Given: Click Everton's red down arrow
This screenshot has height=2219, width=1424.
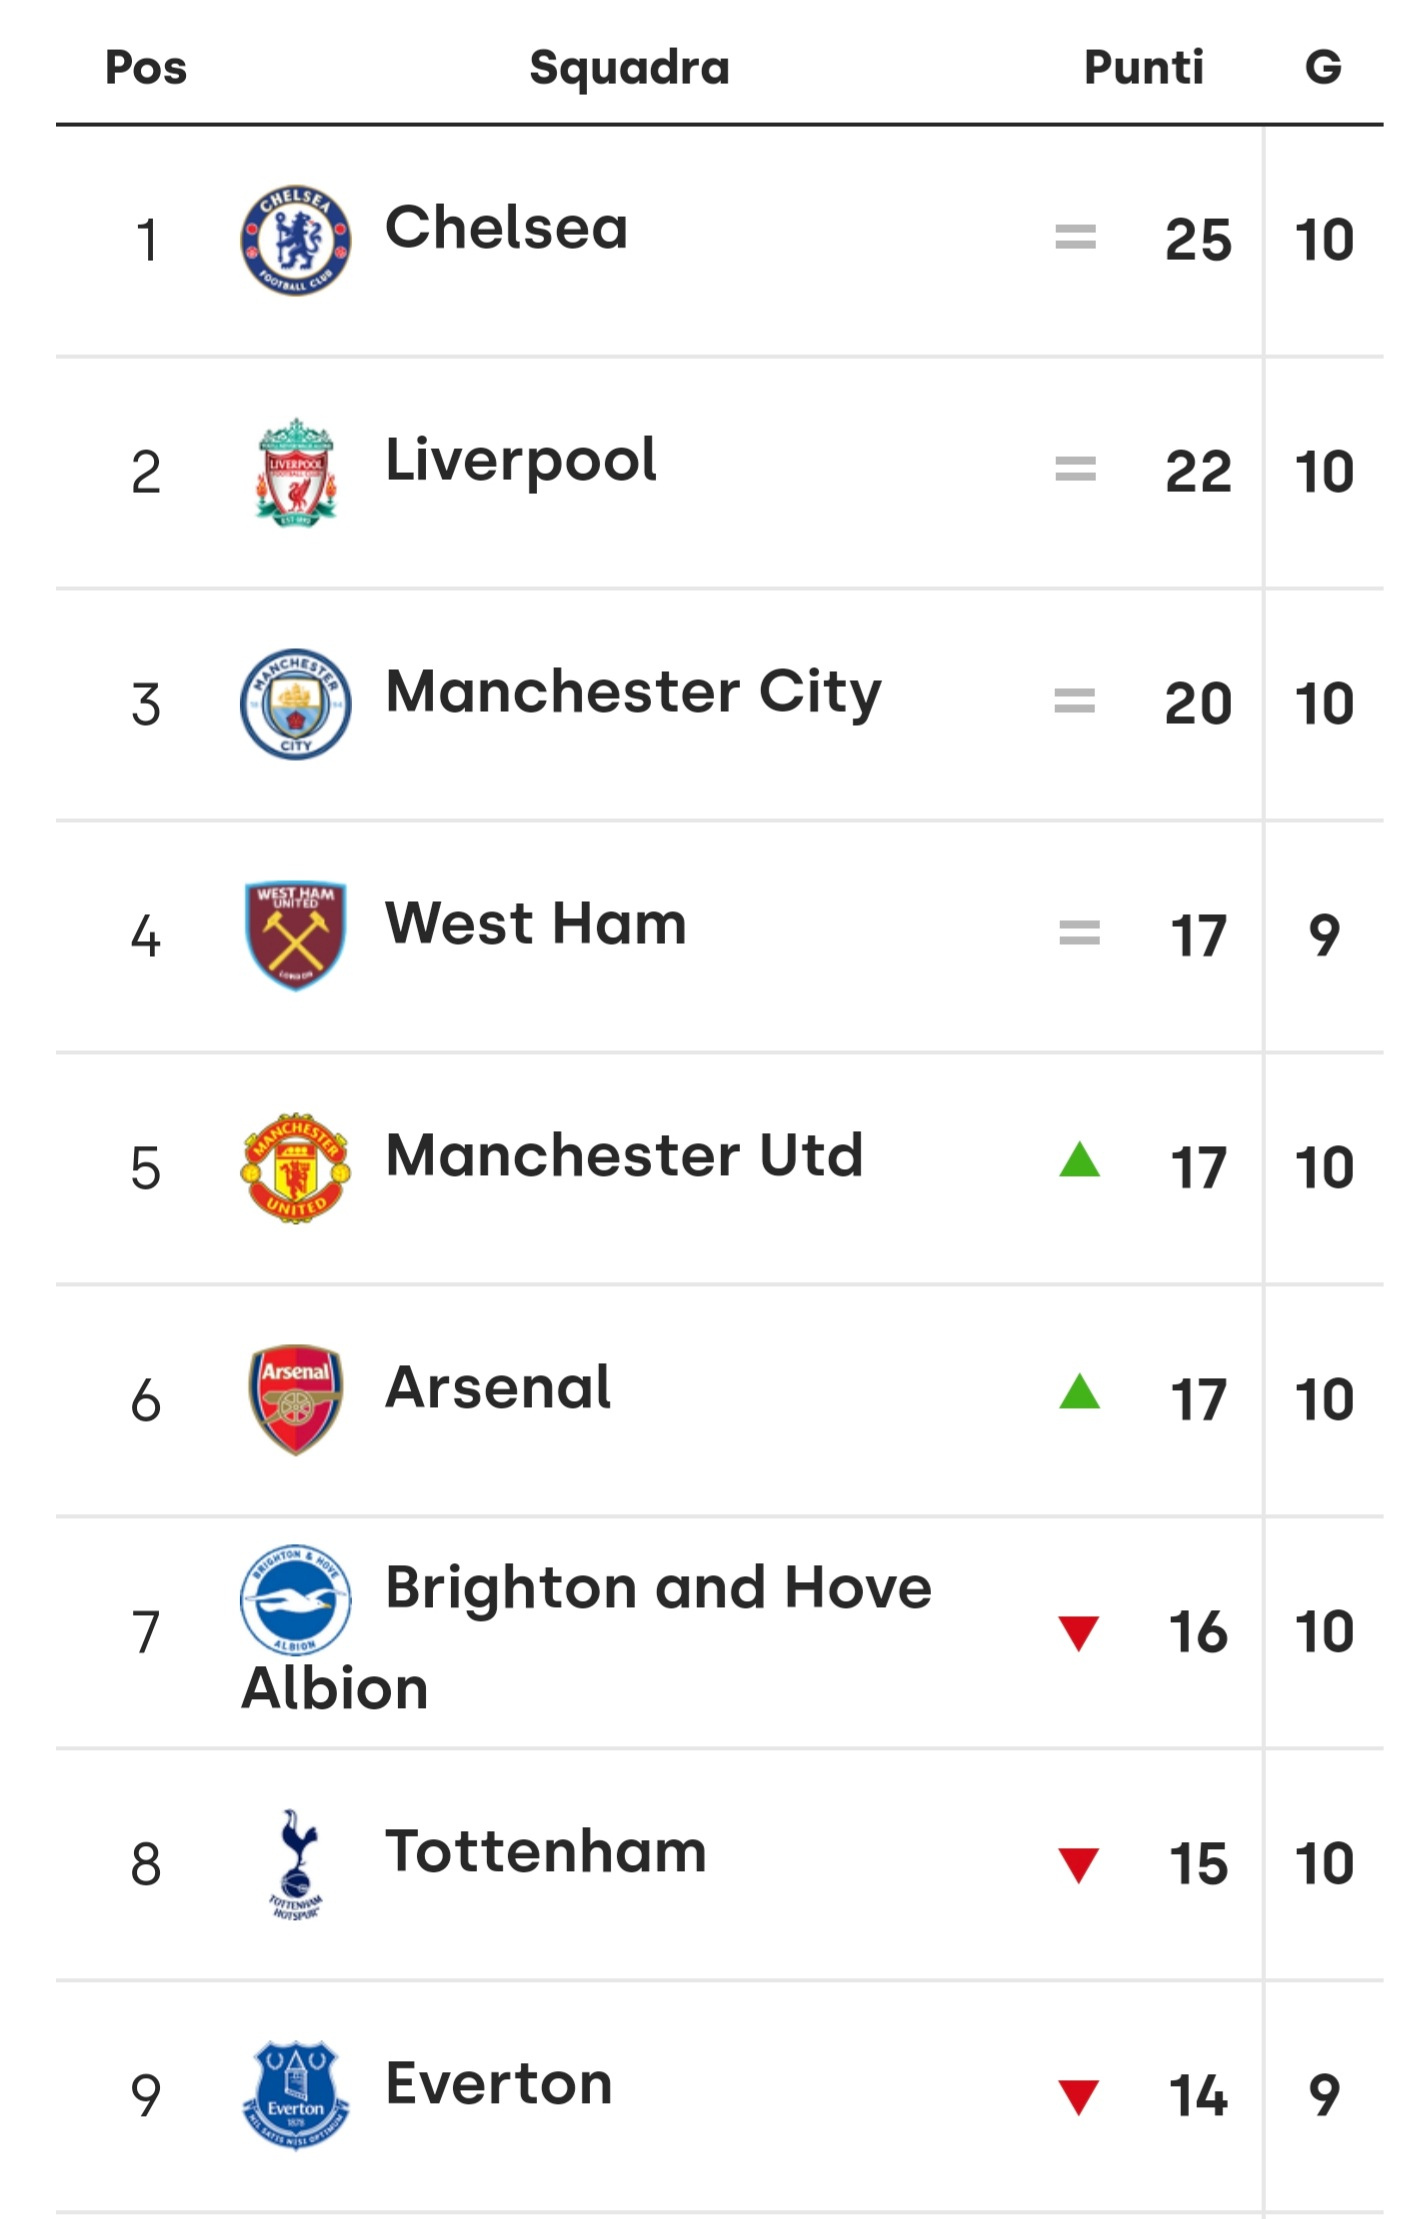Looking at the screenshot, I should click(1079, 2097).
